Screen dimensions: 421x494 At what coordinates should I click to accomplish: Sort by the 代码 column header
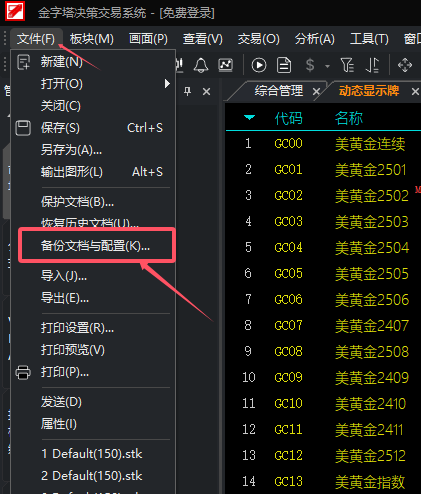click(x=288, y=118)
